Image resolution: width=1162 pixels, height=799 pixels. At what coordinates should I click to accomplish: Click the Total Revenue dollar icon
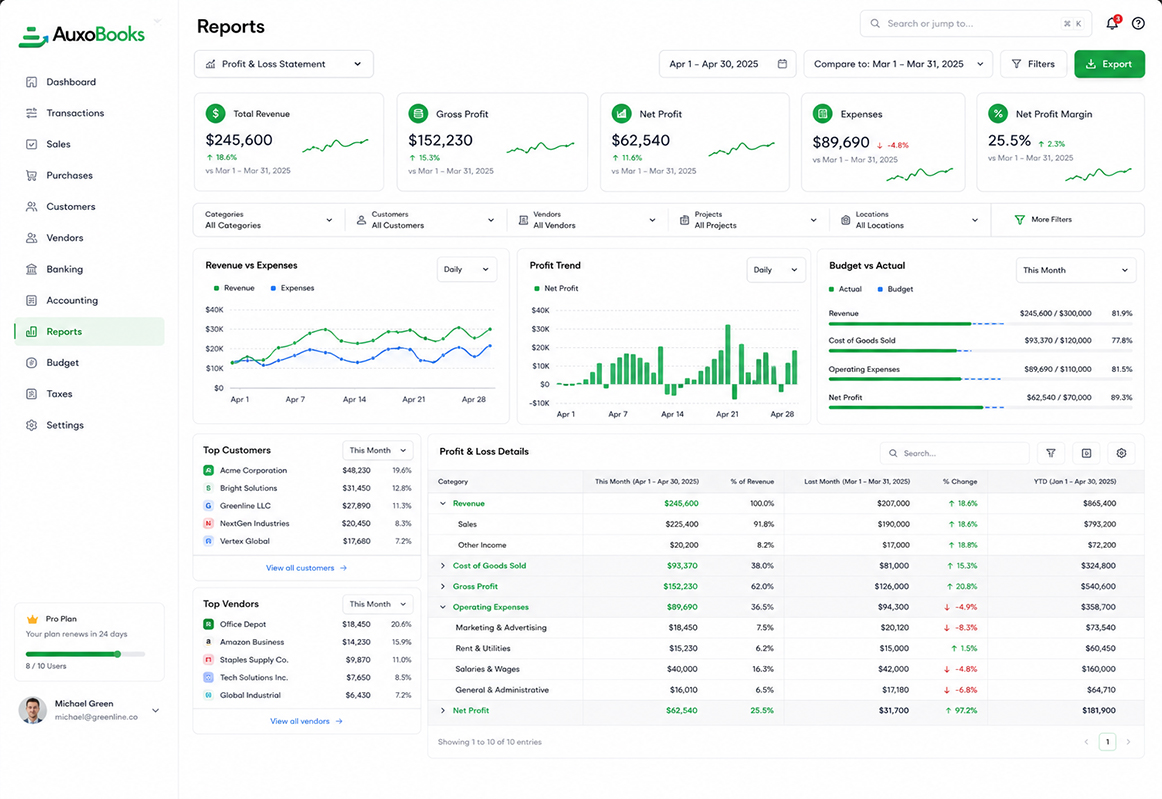tap(216, 113)
